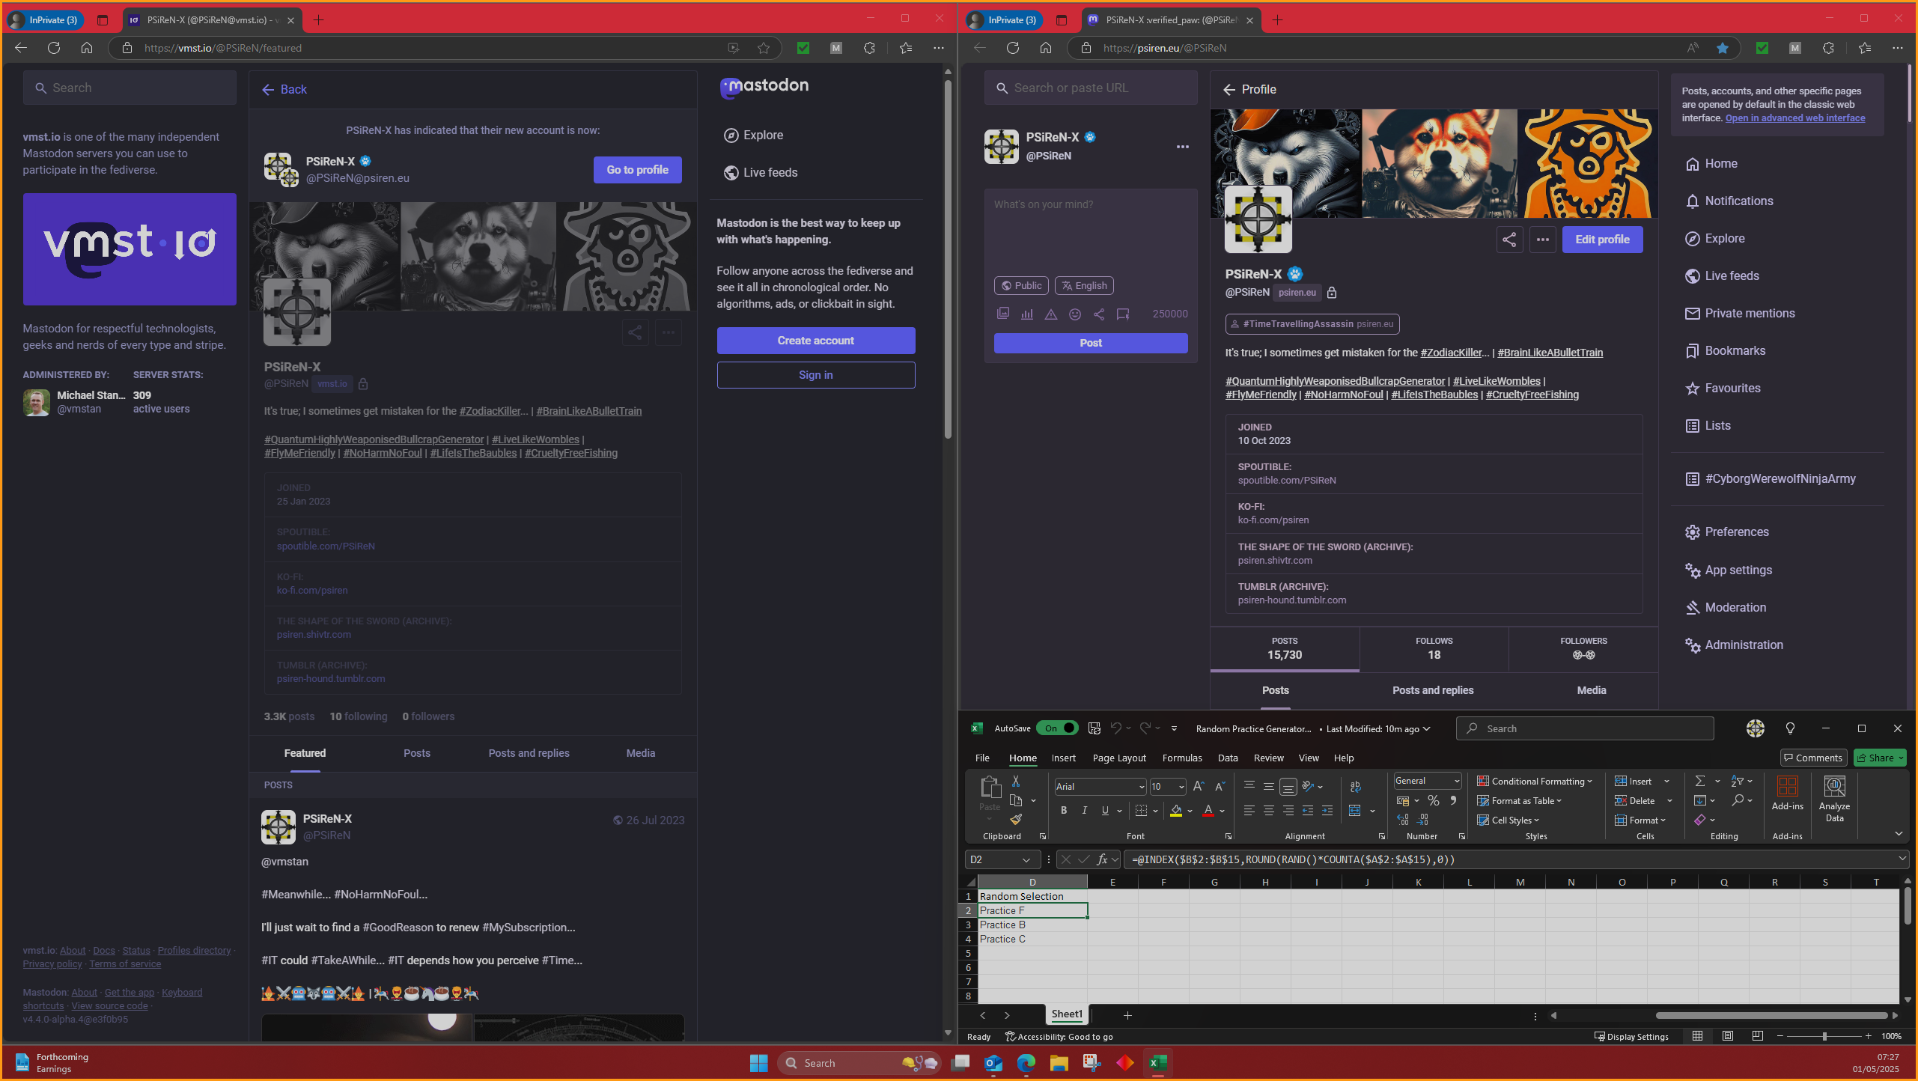Image resolution: width=1918 pixels, height=1081 pixels.
Task: Toggle Excel AutoSave switch
Action: [1056, 728]
